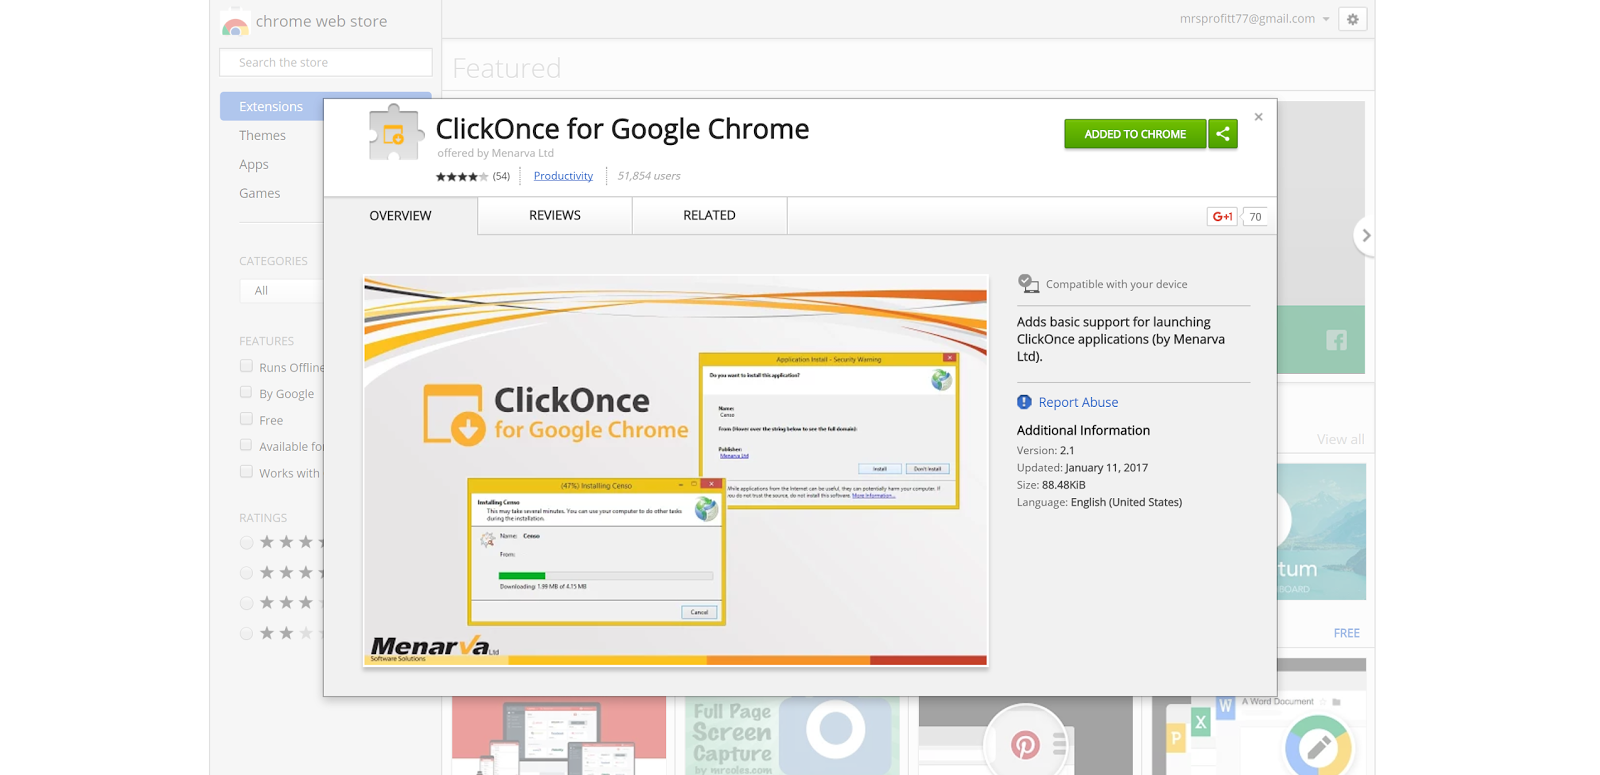This screenshot has height=775, width=1600.
Task: Select Games in the sidebar
Action: coord(259,193)
